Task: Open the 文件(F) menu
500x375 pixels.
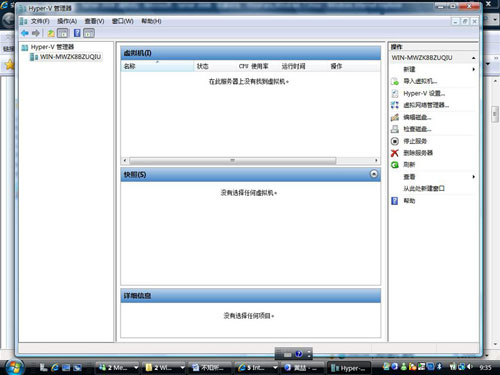Action: pos(40,21)
